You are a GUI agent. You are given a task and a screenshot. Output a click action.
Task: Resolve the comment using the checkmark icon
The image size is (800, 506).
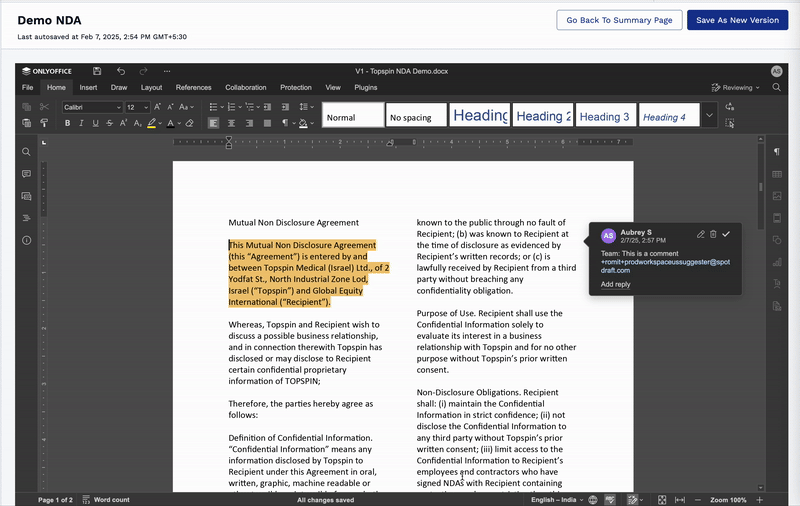727,234
